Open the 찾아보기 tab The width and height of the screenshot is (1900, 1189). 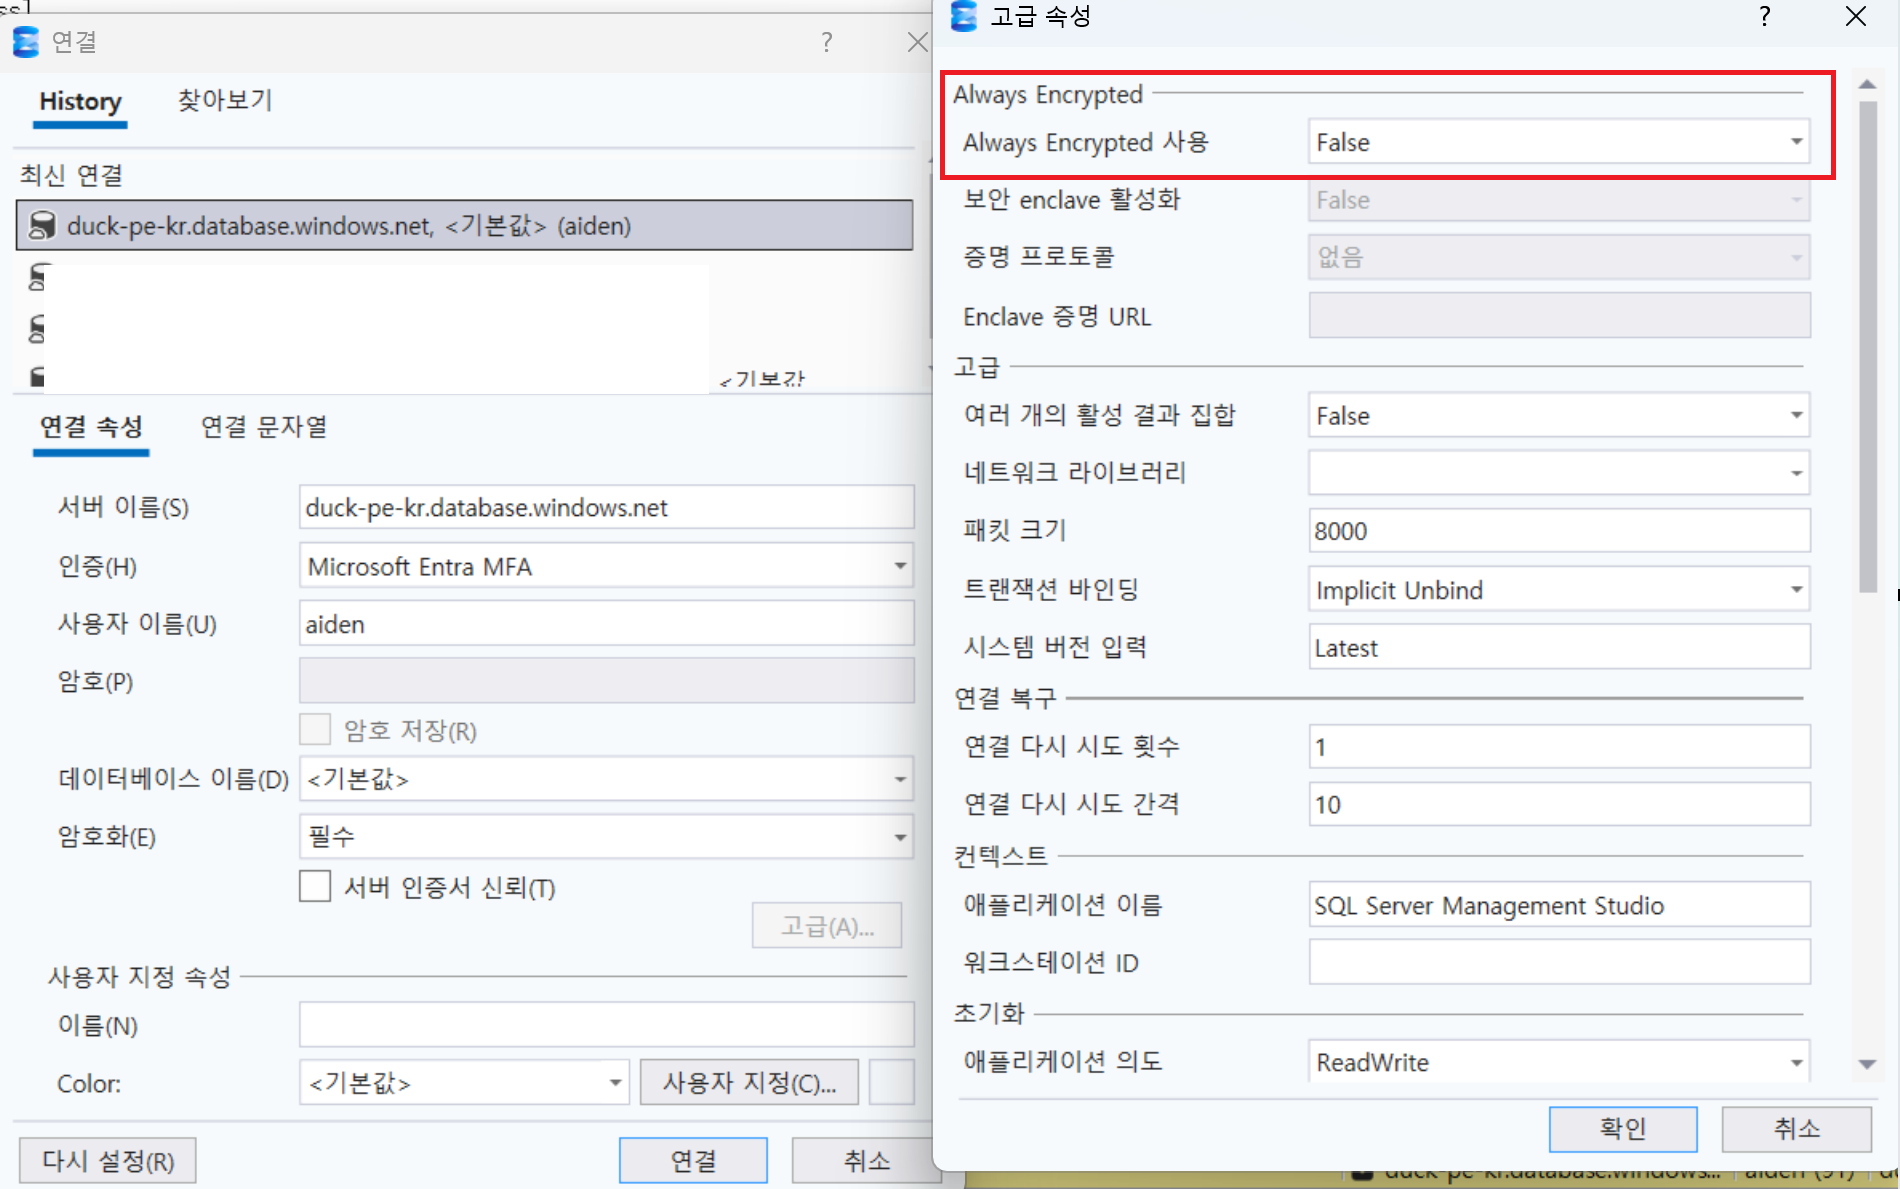[225, 100]
